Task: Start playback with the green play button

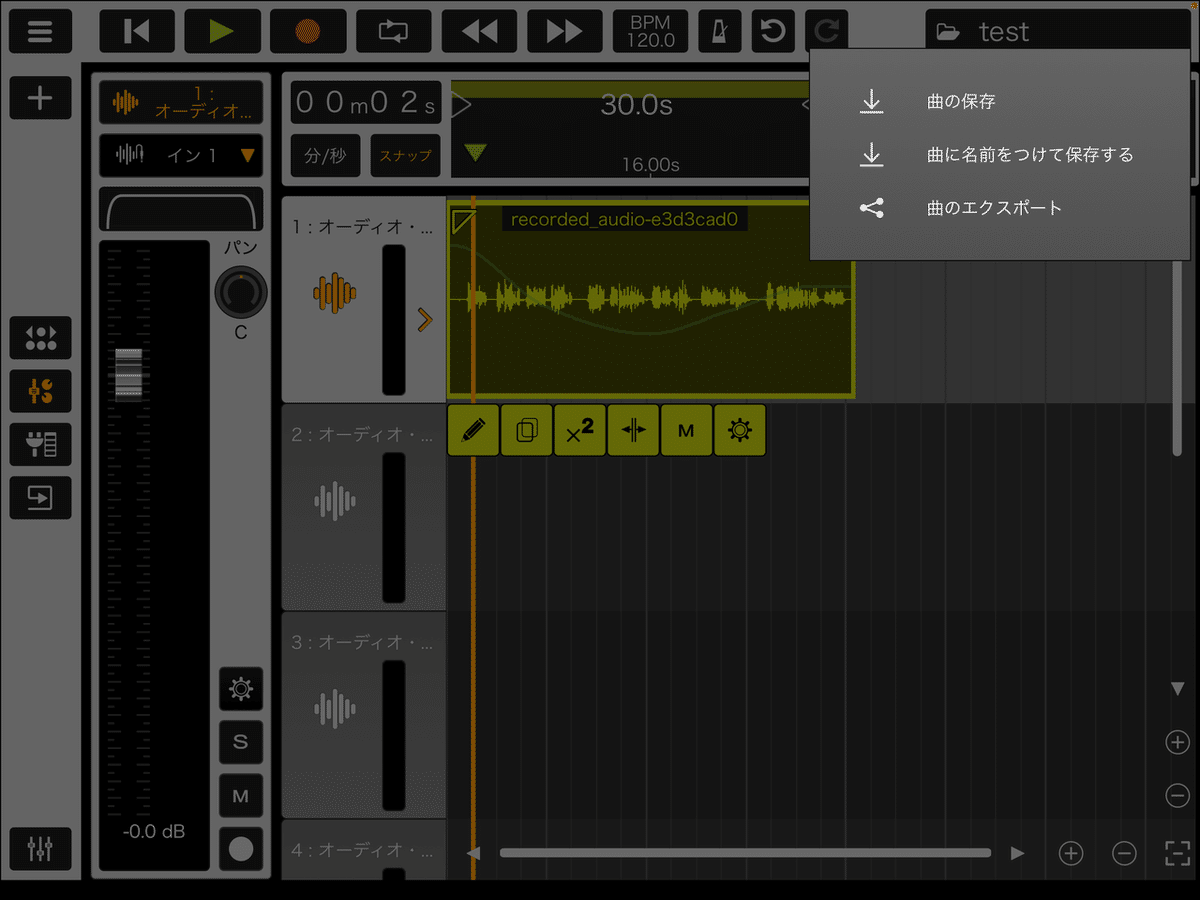Action: (x=222, y=31)
